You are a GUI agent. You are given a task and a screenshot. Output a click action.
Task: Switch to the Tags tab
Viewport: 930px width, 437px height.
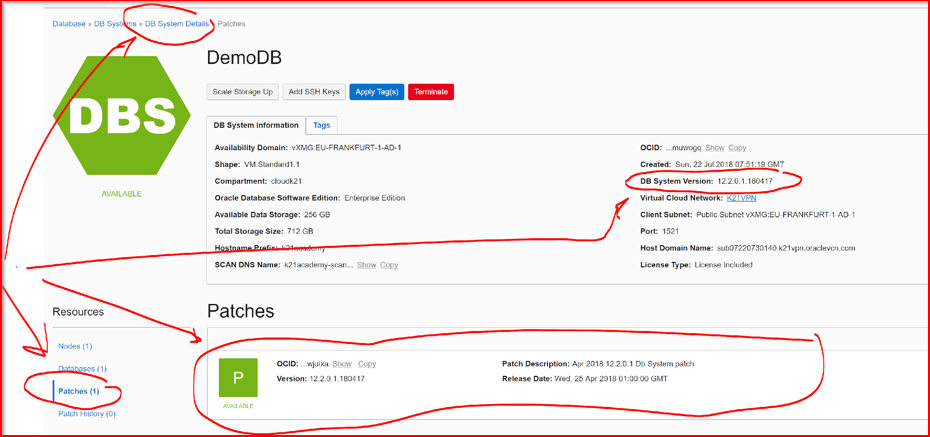point(321,126)
